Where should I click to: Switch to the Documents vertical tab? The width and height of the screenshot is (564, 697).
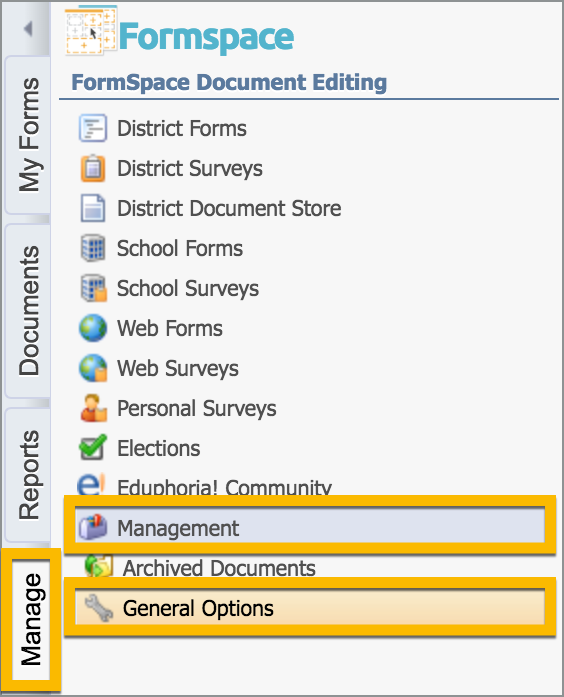coord(28,311)
